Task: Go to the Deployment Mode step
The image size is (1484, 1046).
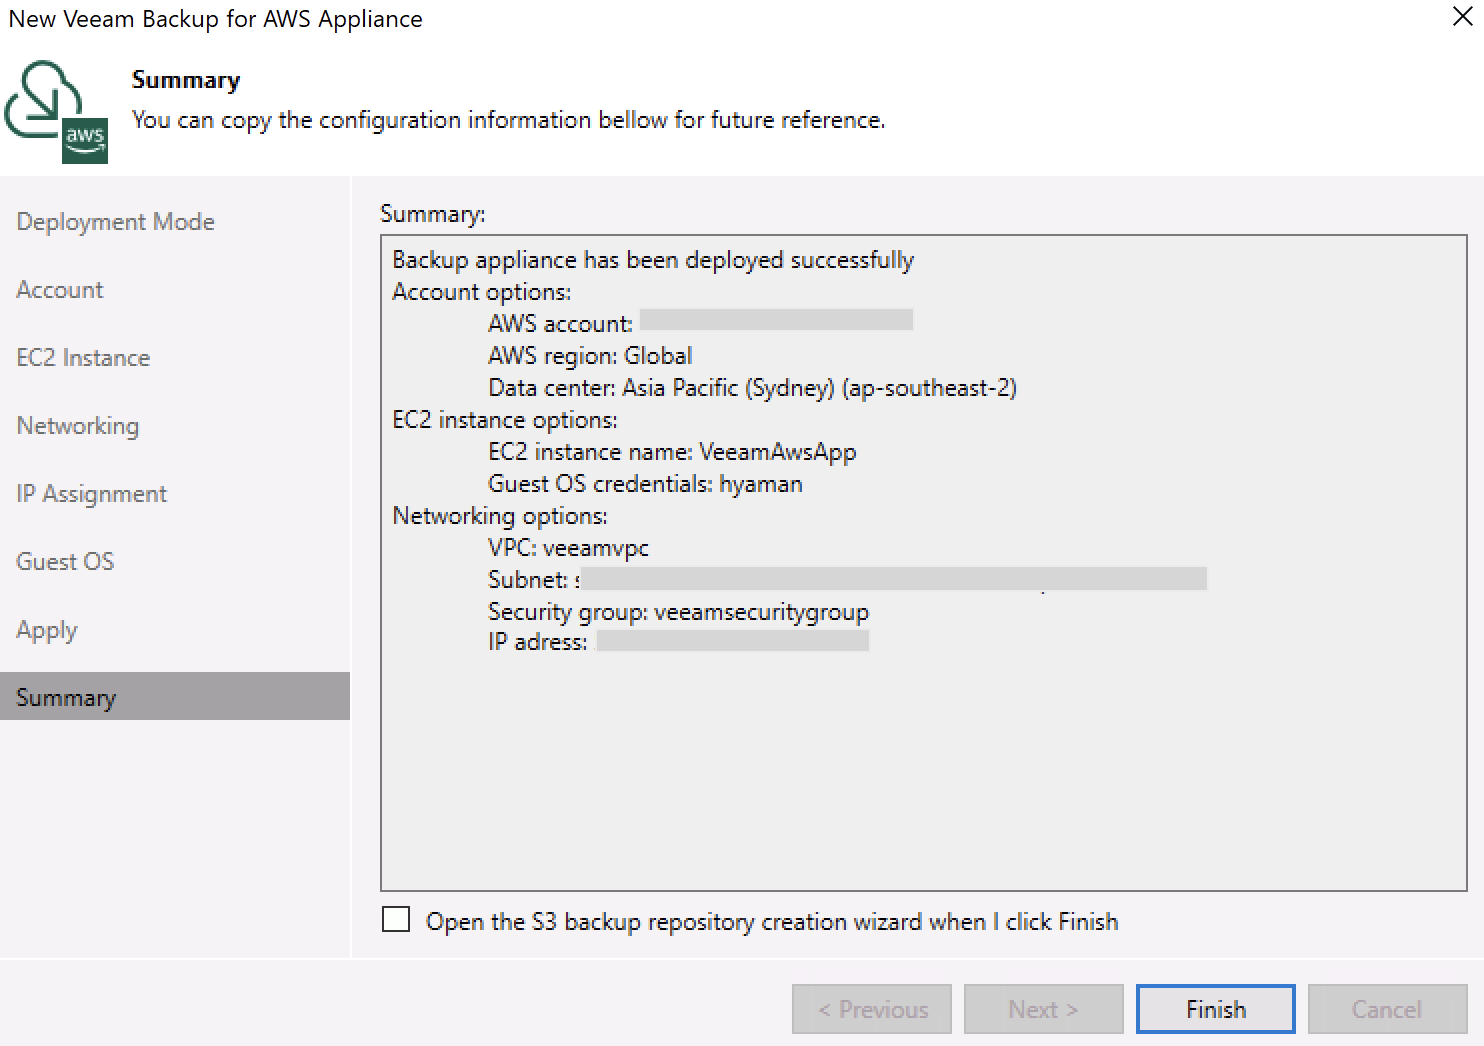Action: [115, 222]
